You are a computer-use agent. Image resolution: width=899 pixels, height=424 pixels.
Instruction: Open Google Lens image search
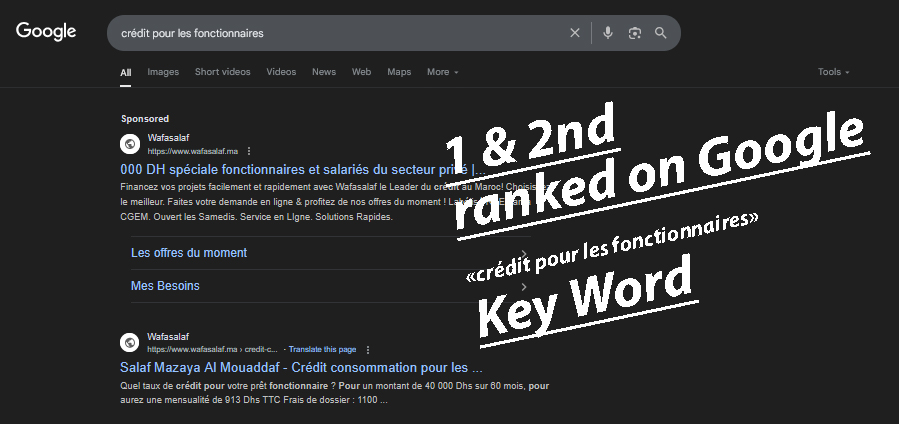click(x=634, y=33)
